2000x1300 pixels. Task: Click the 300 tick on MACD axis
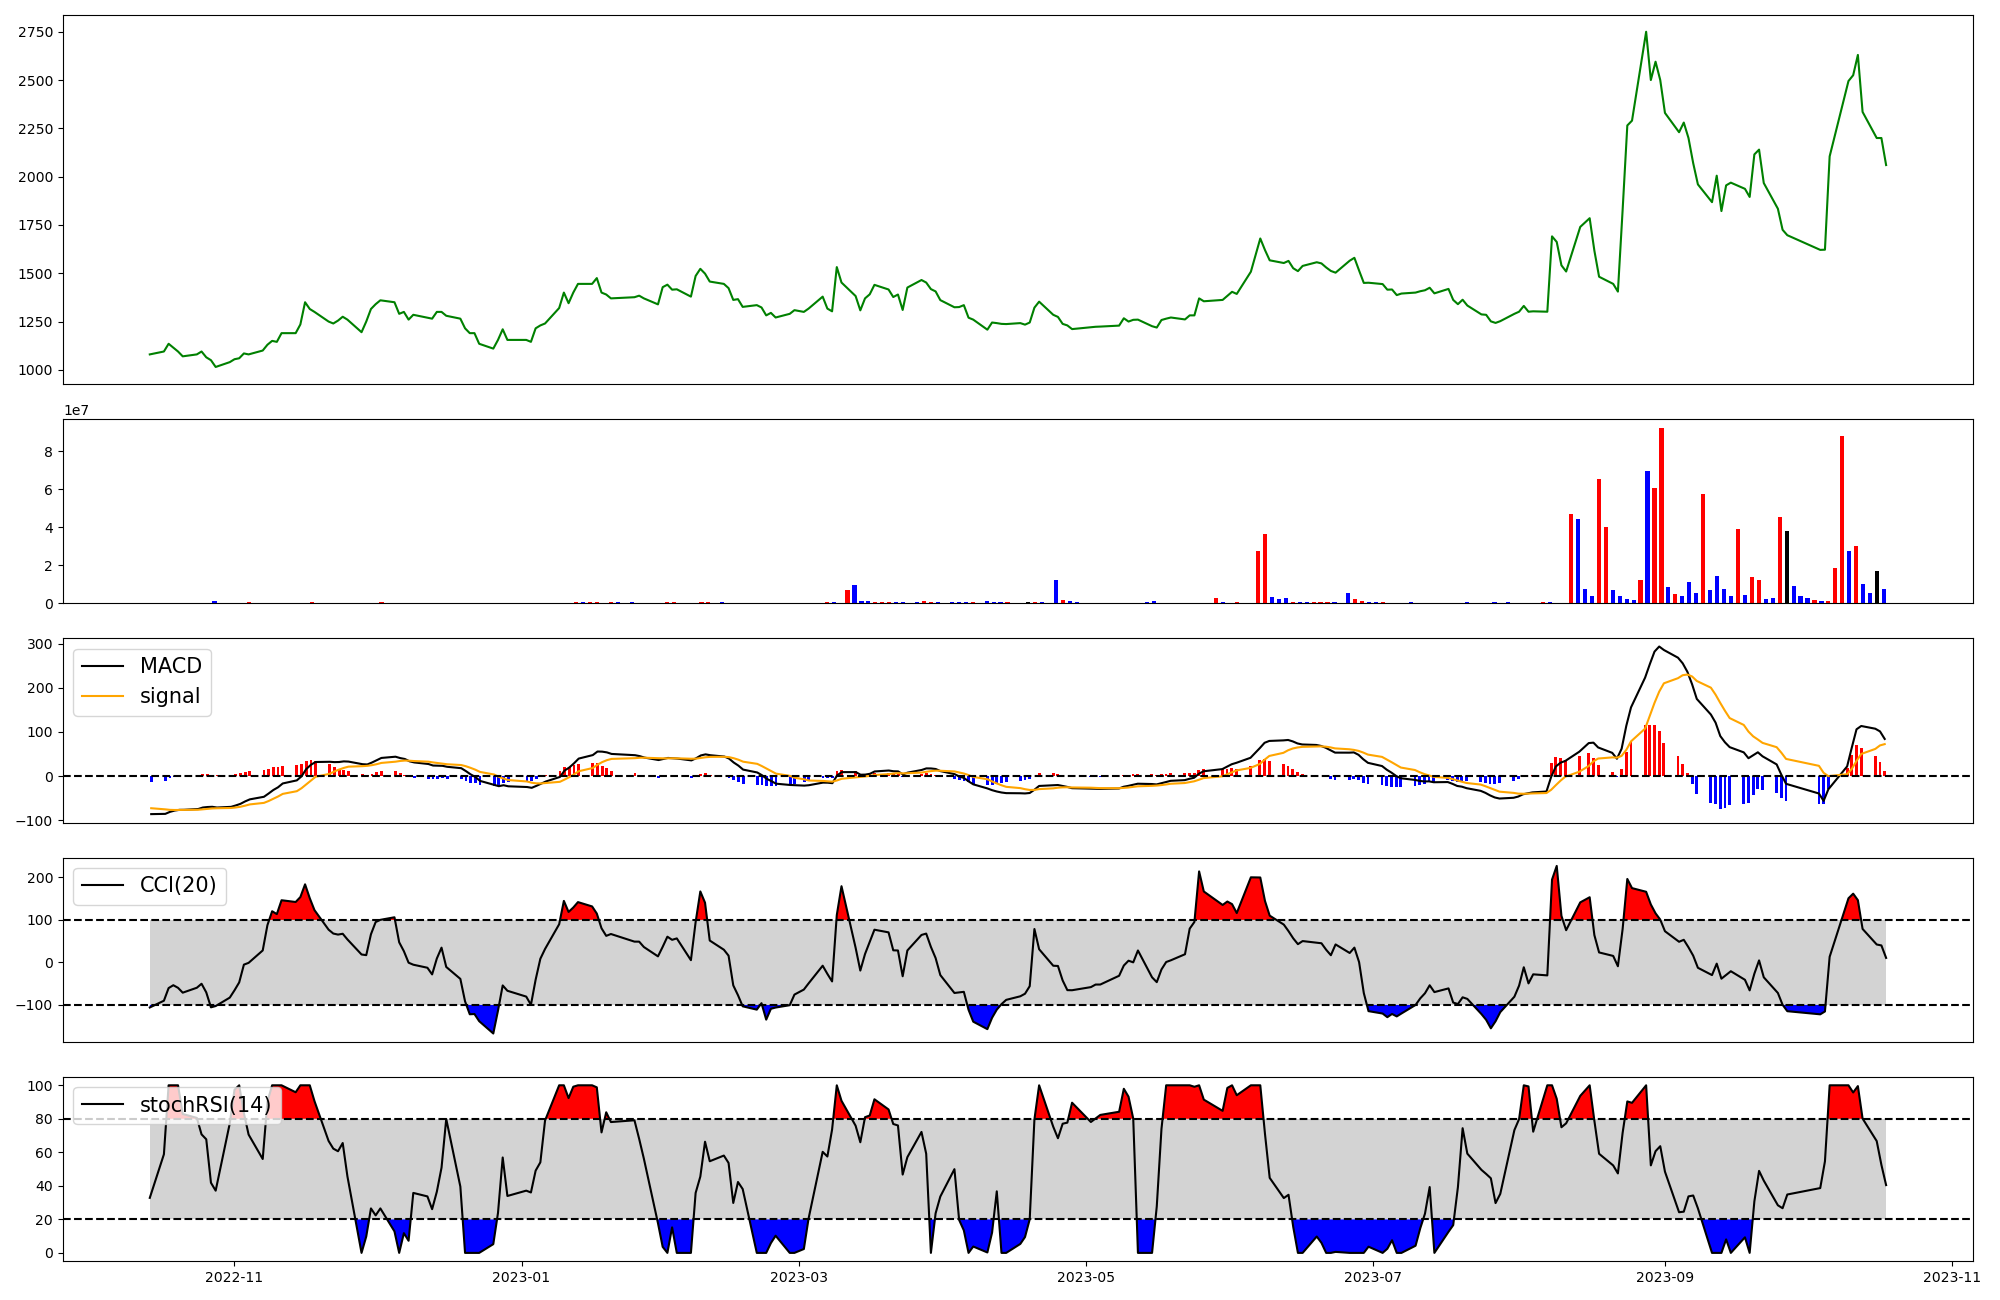pos(40,644)
